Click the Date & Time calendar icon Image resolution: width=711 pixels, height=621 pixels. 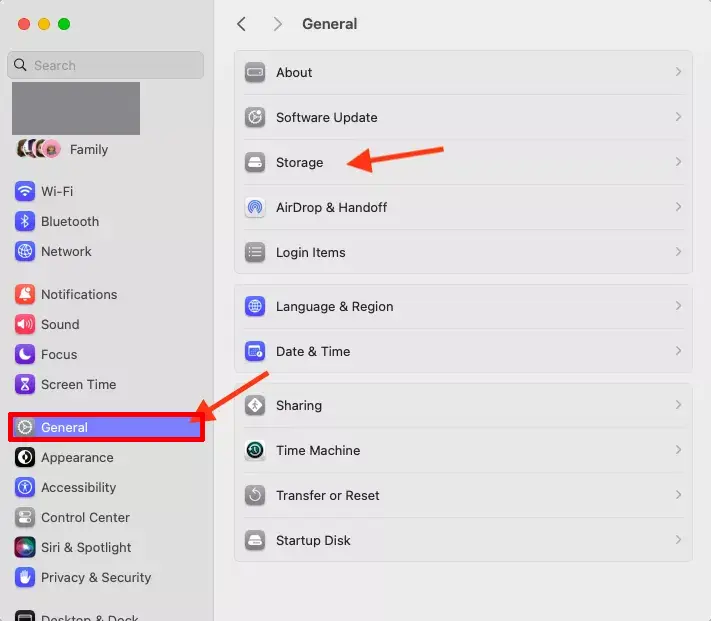click(x=255, y=351)
